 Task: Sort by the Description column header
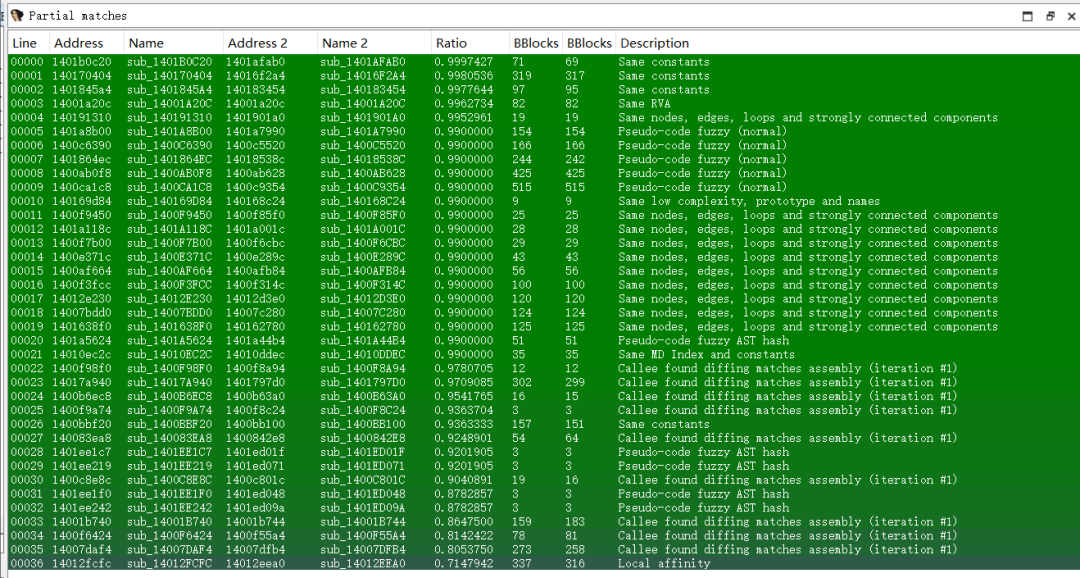coord(654,43)
